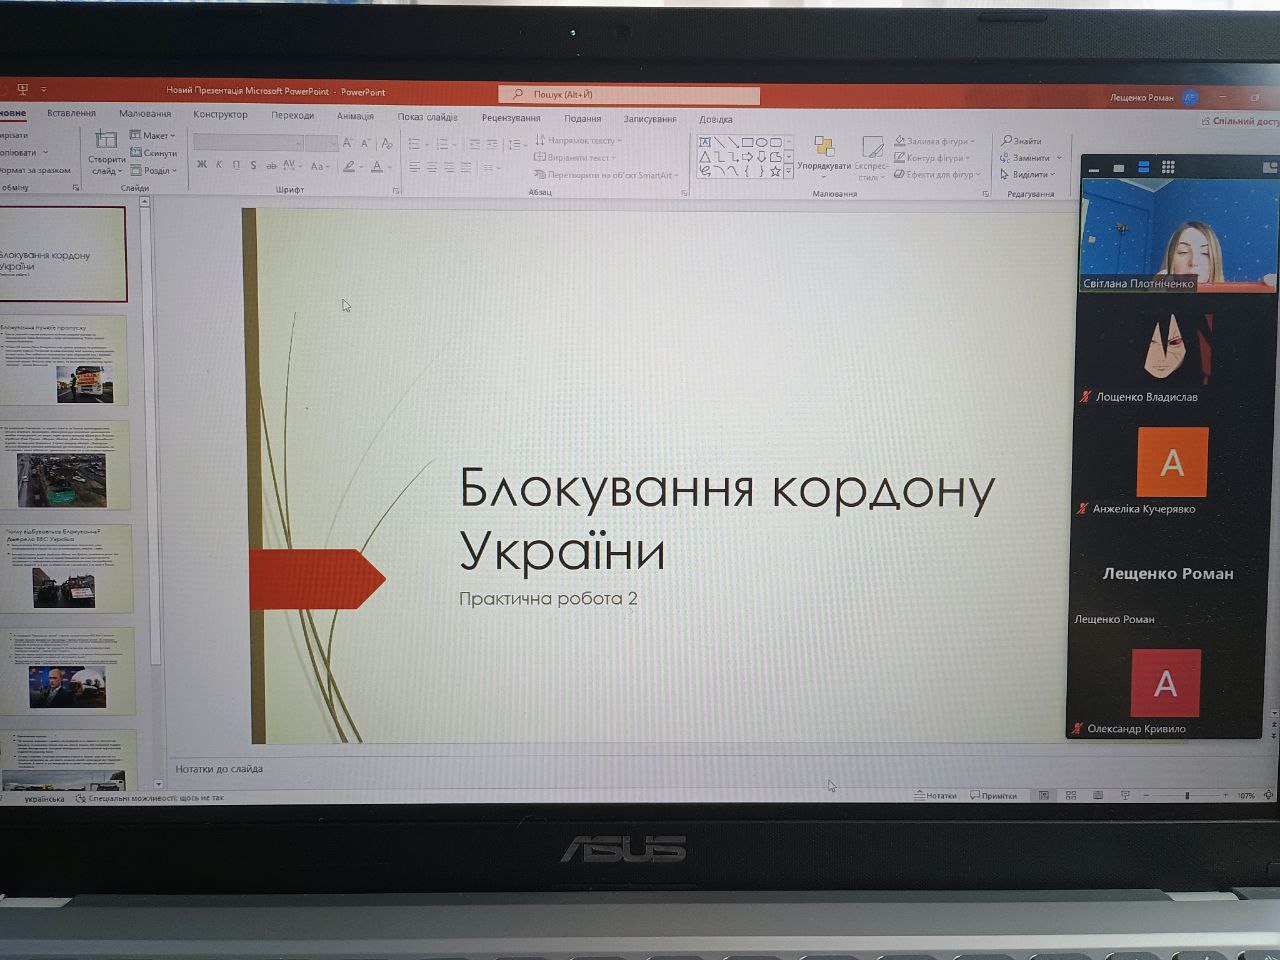This screenshot has width=1280, height=960.
Task: Open the Переходи (Transitions) tab
Action: pos(292,115)
